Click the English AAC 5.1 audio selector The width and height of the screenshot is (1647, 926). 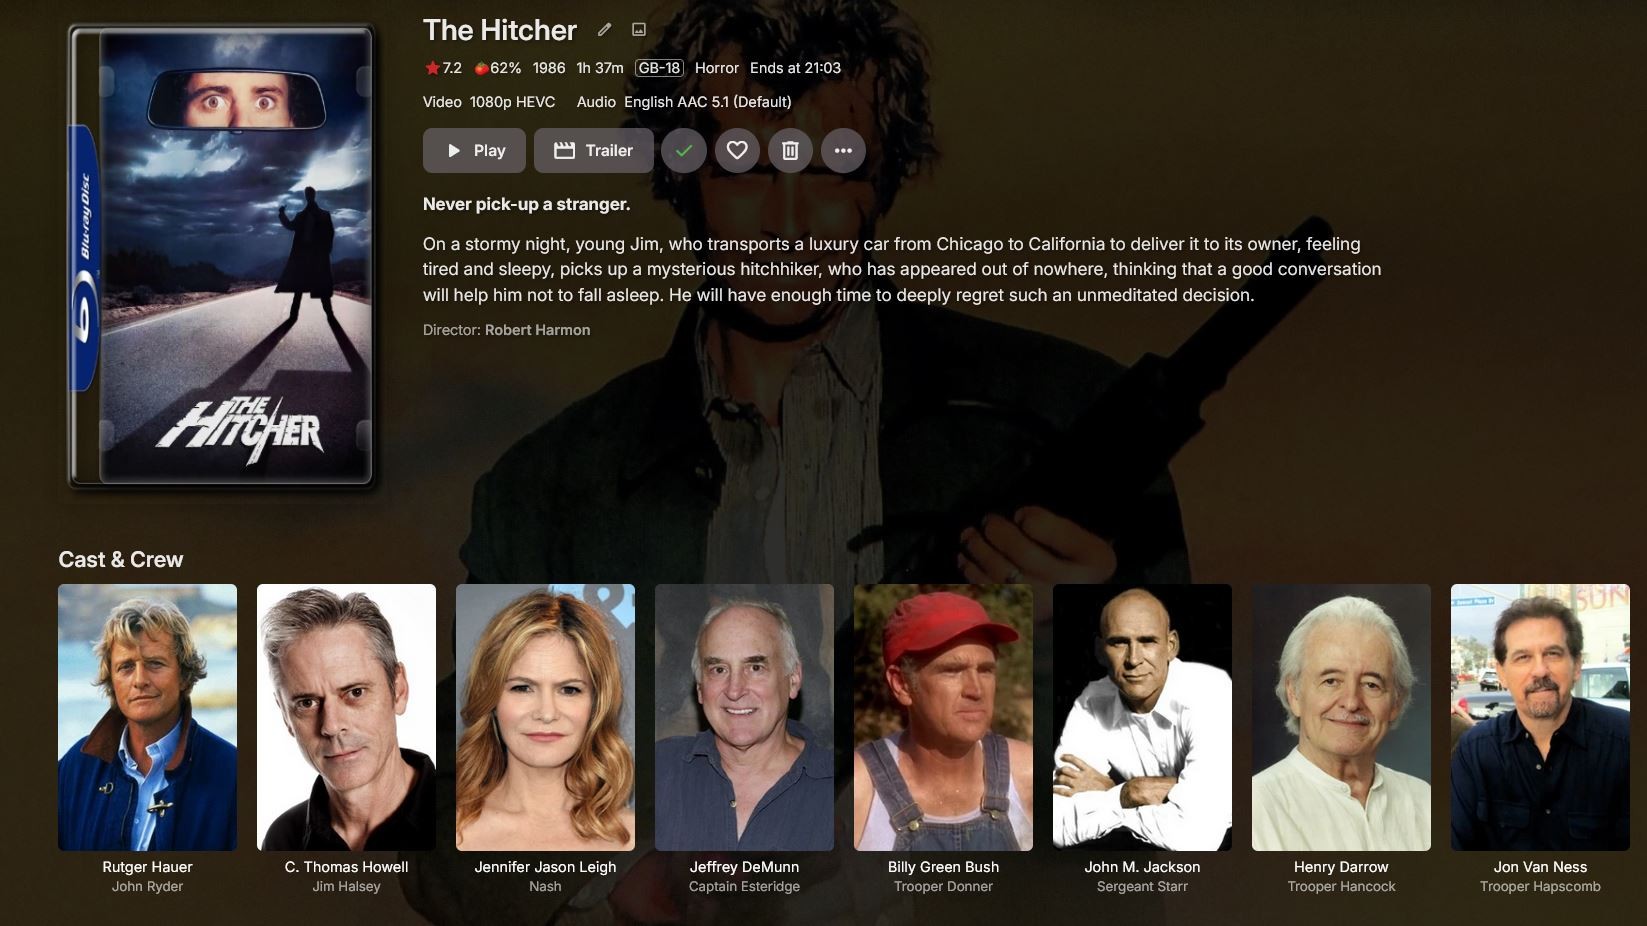pos(708,102)
